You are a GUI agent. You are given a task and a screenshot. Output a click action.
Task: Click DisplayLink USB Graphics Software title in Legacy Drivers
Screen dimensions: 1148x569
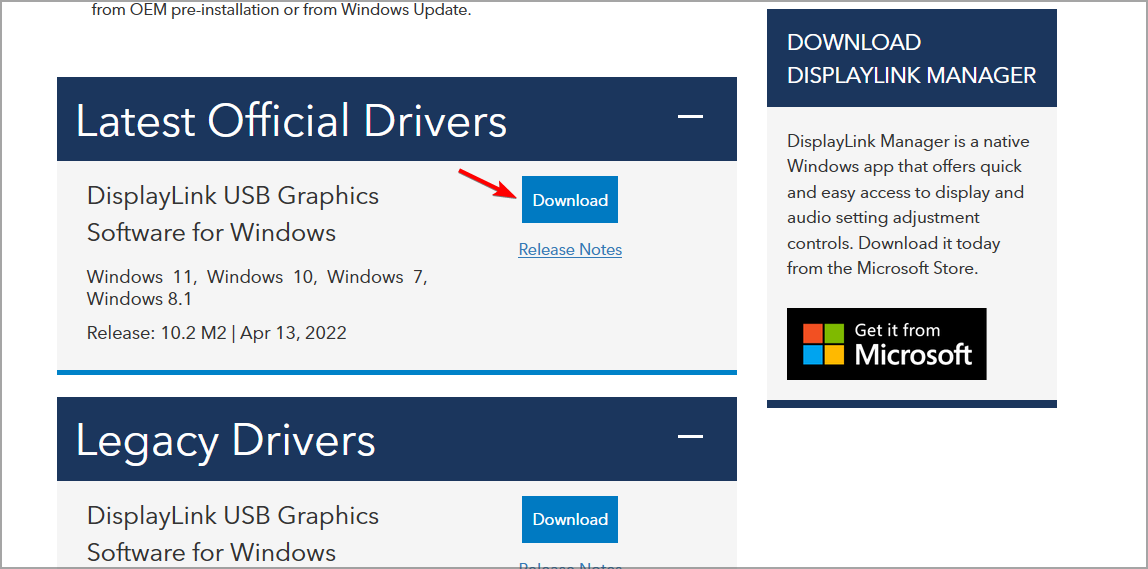click(x=233, y=533)
